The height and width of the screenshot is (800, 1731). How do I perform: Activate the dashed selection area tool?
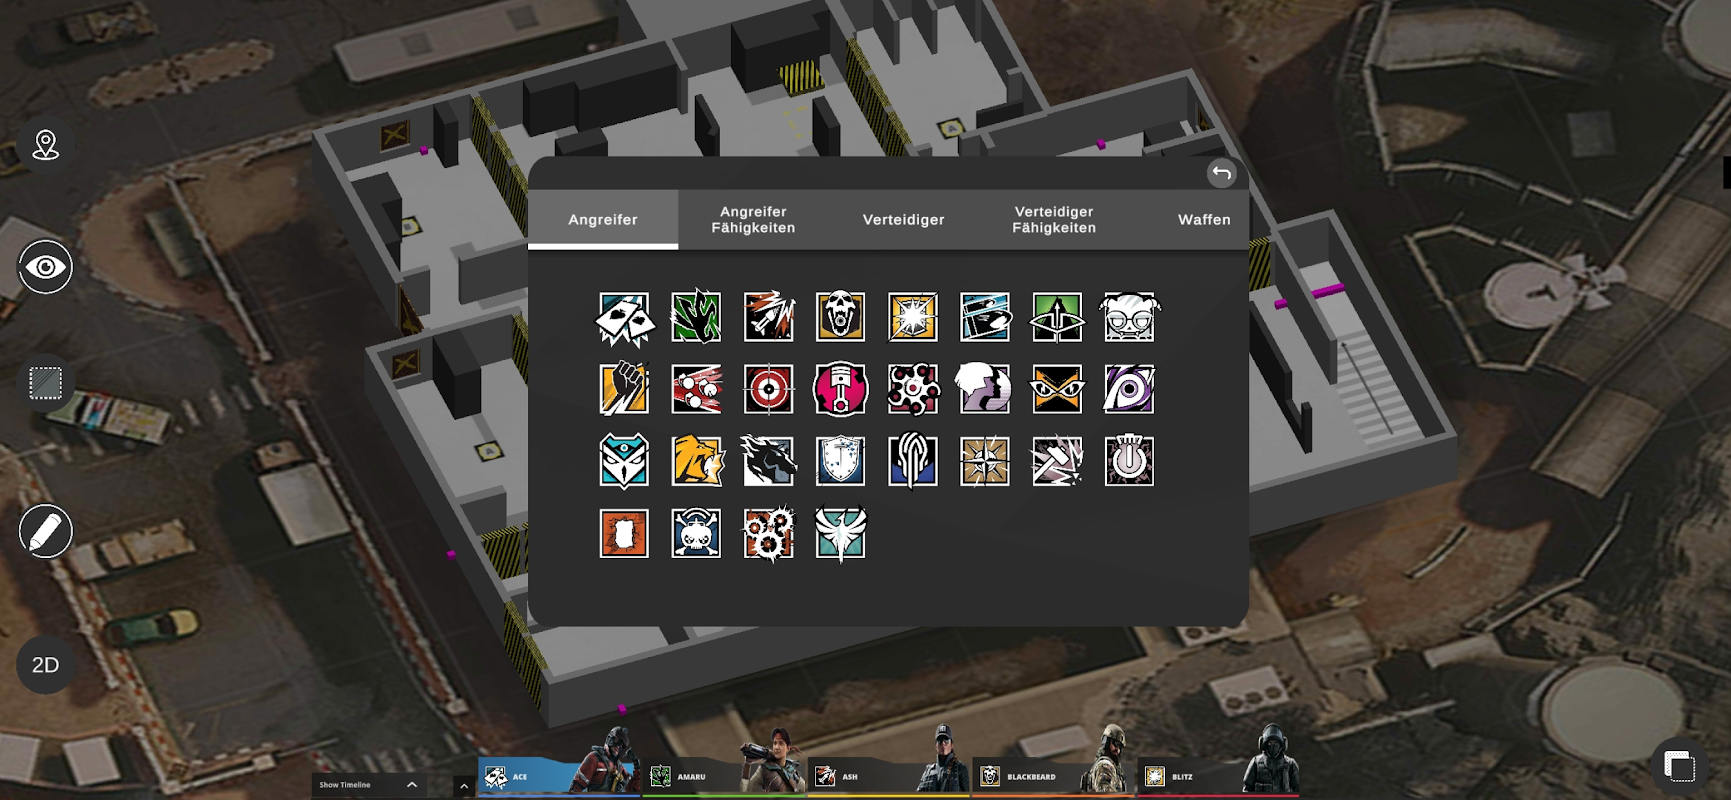[46, 383]
